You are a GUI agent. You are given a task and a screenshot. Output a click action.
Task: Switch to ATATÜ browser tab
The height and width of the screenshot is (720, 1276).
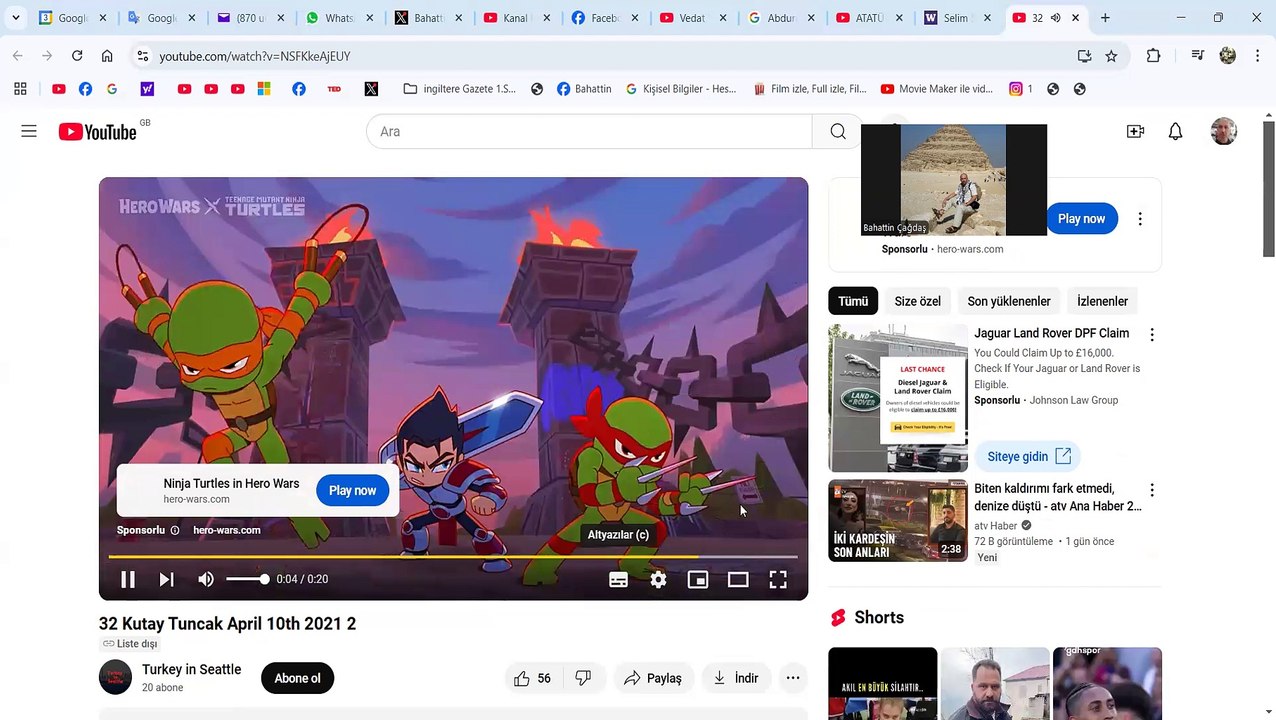pyautogui.click(x=870, y=18)
